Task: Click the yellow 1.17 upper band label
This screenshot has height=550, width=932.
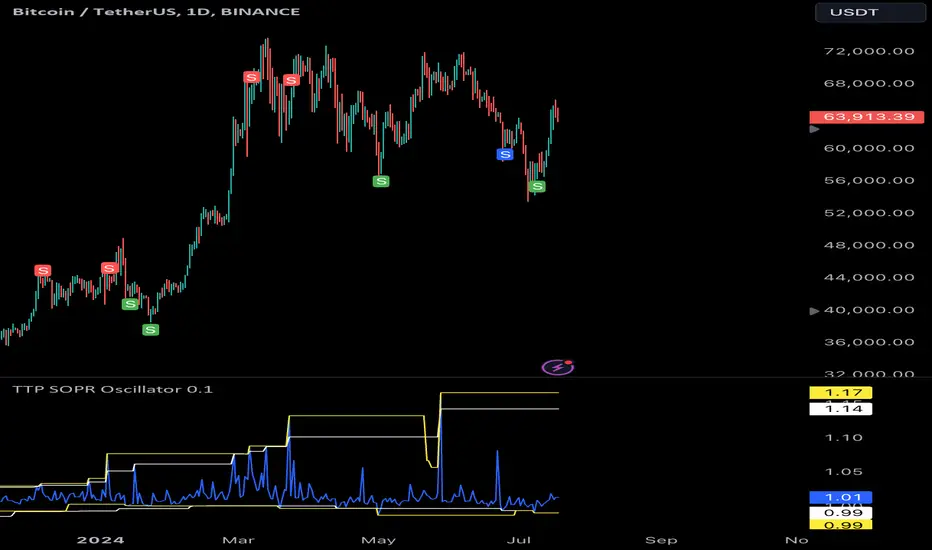Action: click(x=840, y=392)
